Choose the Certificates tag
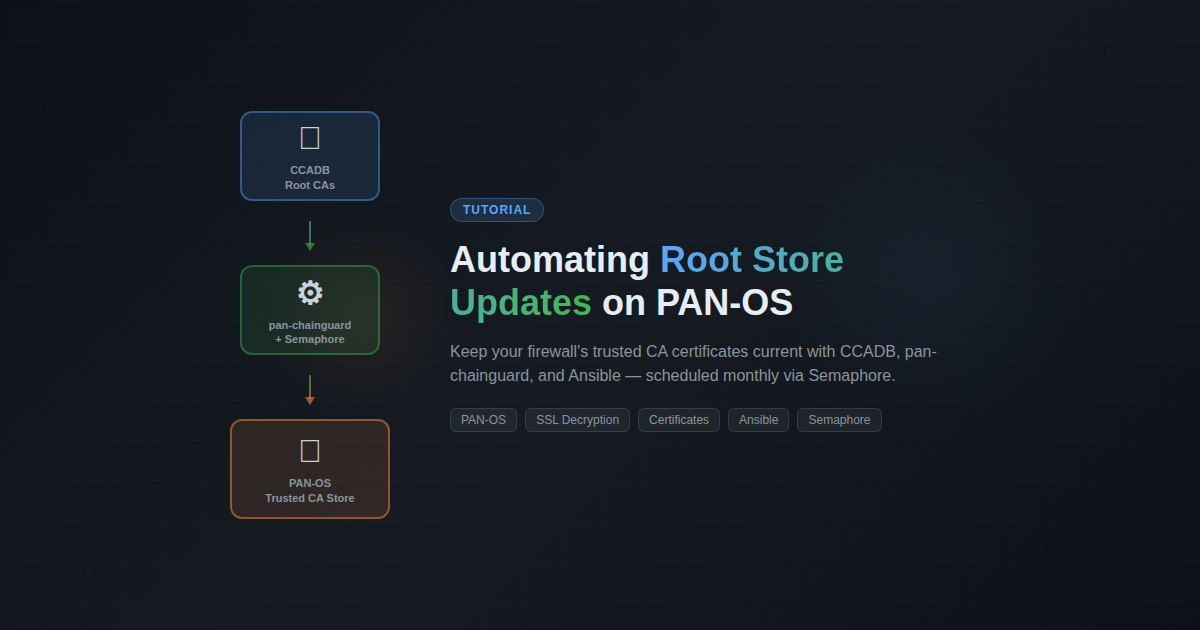The image size is (1200, 630). (678, 420)
